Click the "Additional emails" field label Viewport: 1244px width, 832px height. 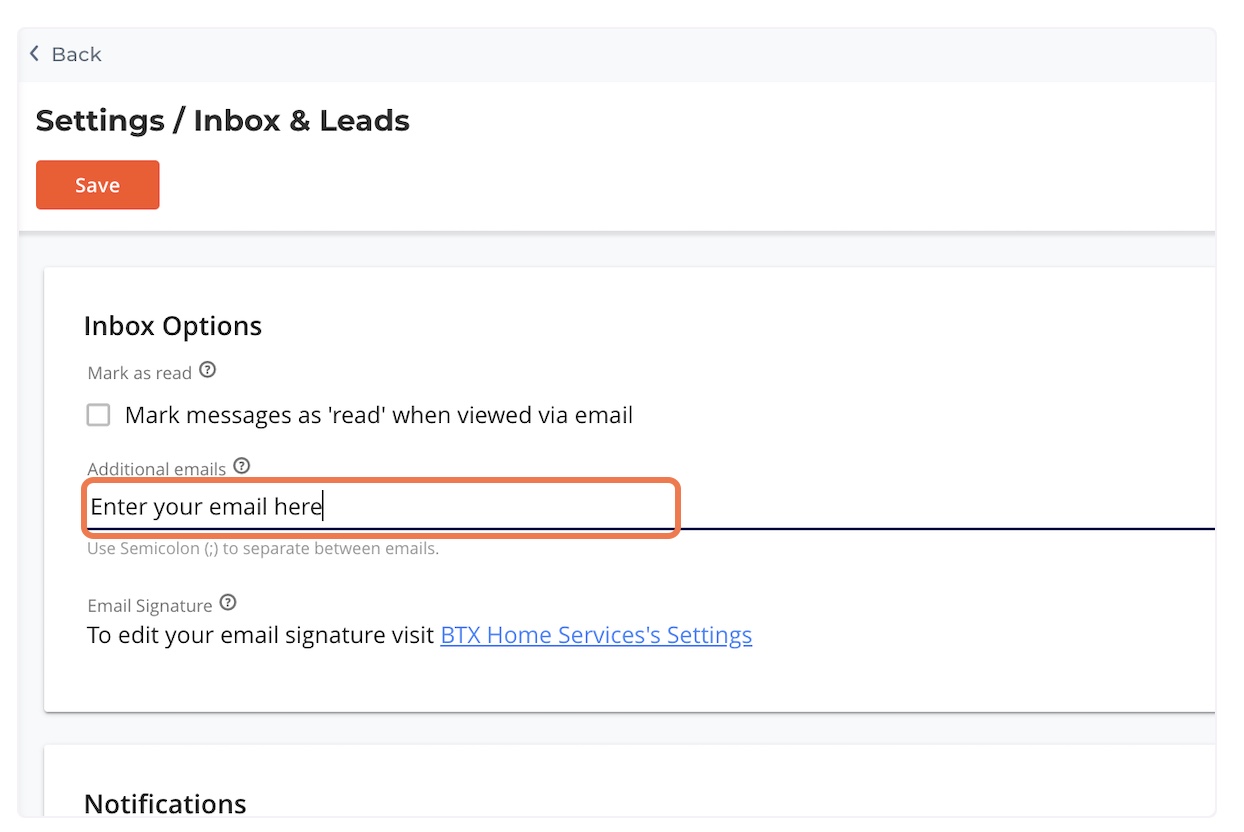(x=156, y=469)
